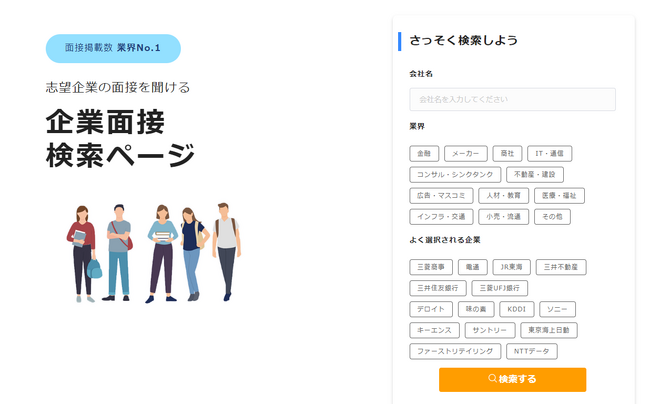Toggle the 広告・マスコミ industry tag
The width and height of the screenshot is (650, 404).
tap(441, 196)
